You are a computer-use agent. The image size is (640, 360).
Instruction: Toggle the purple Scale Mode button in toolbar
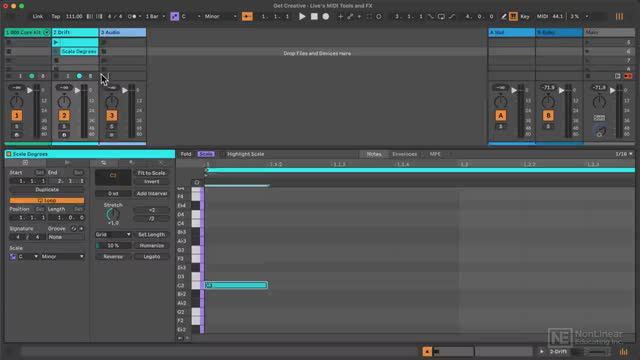[174, 16]
